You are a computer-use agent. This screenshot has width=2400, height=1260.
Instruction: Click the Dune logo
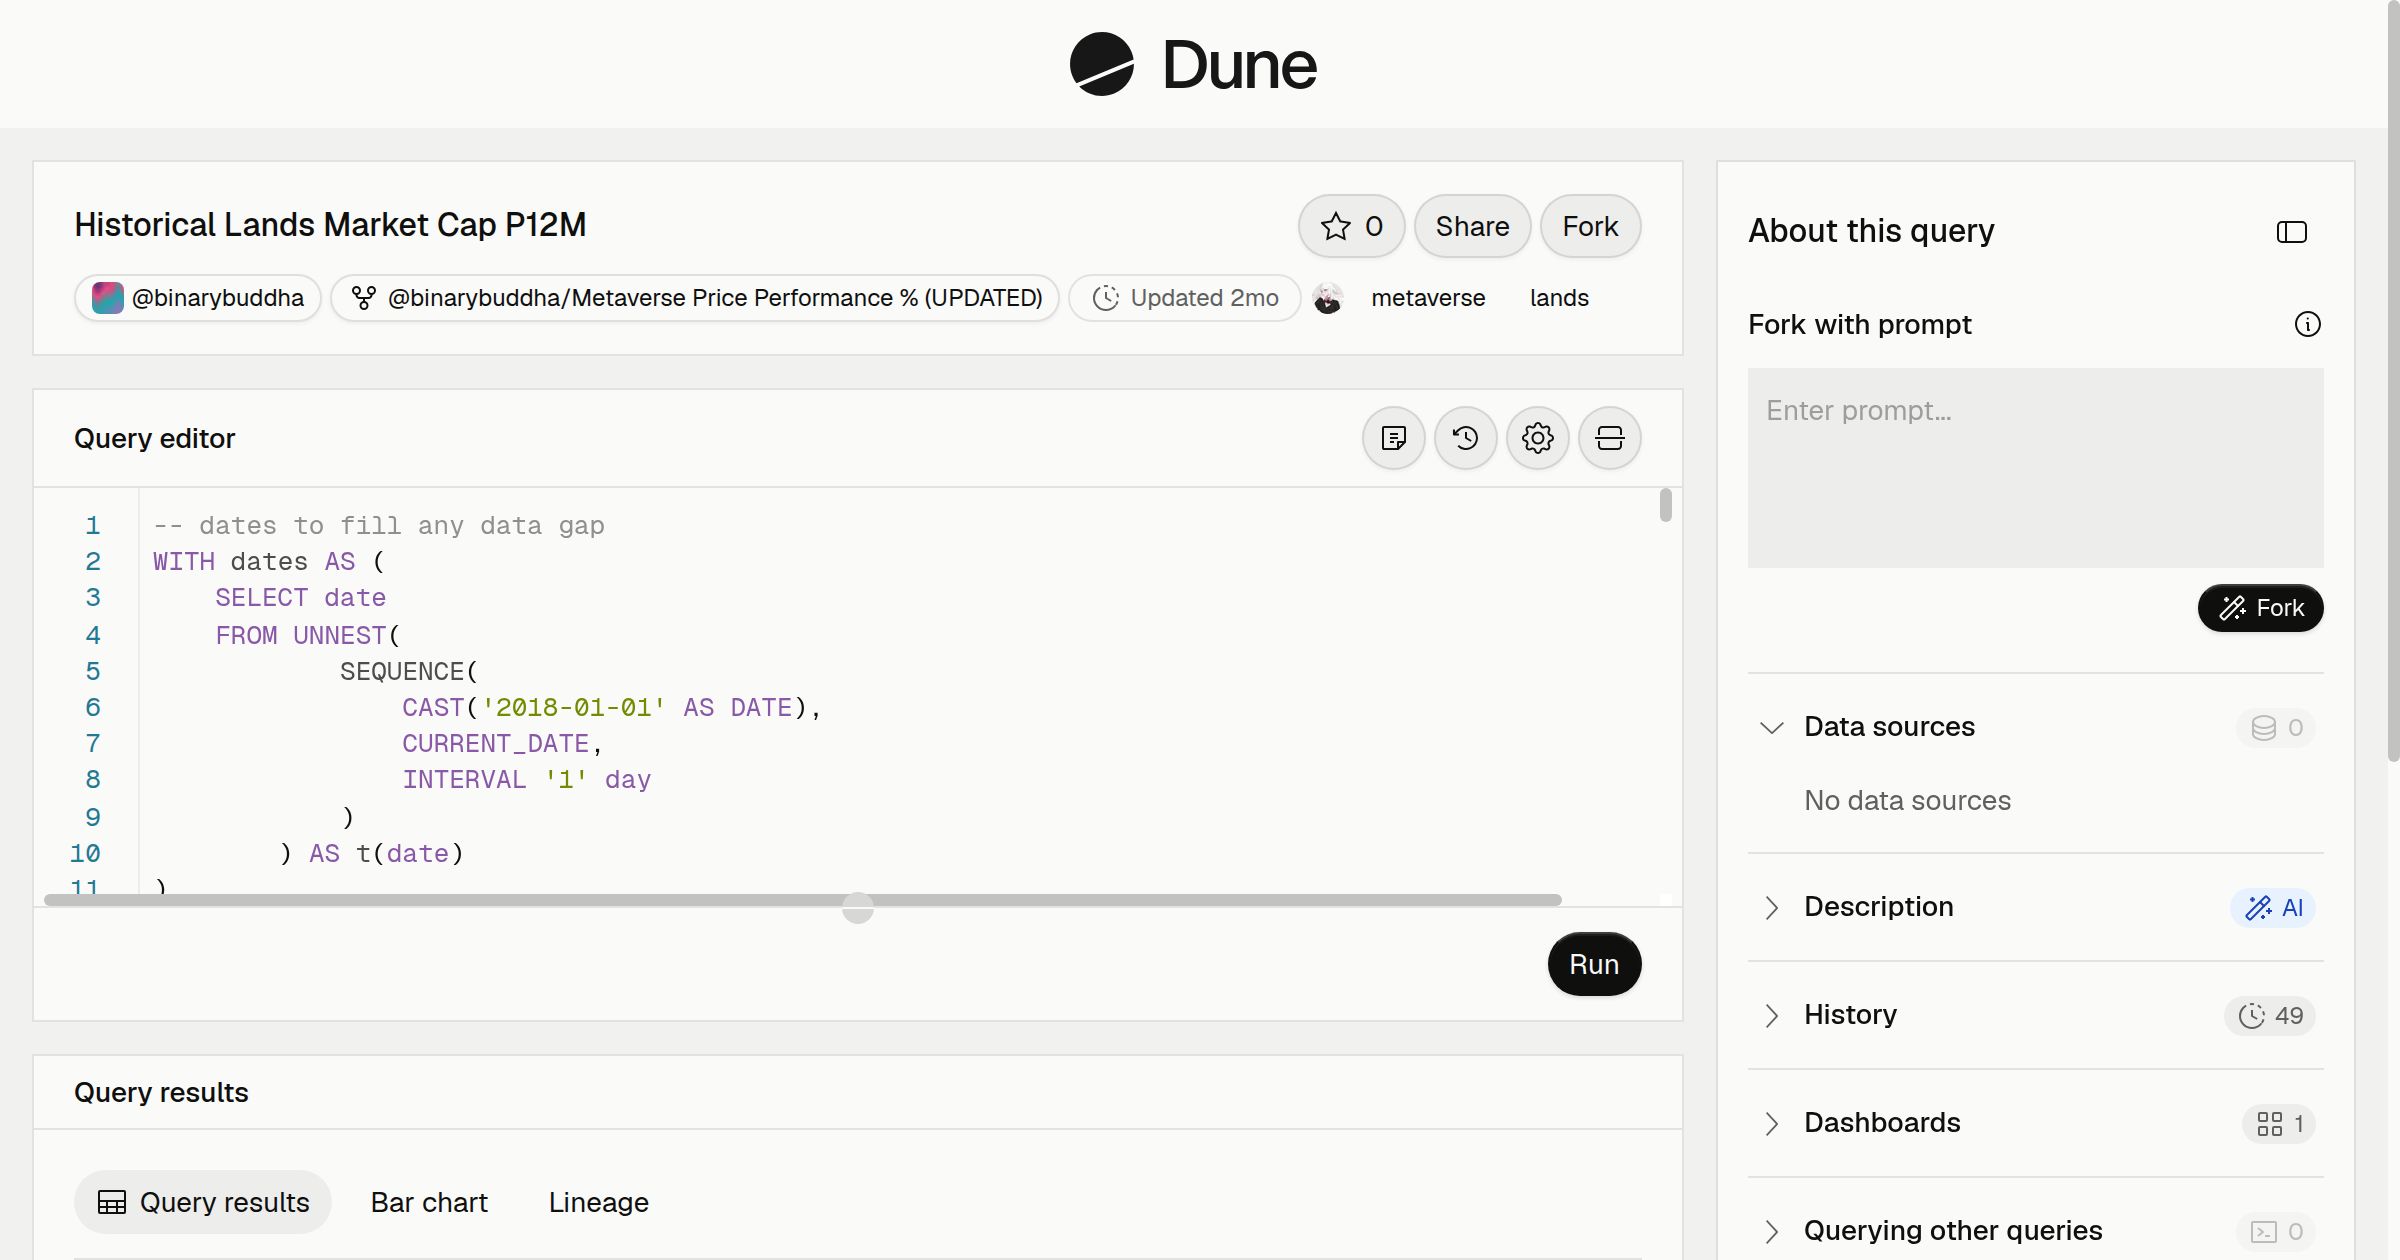click(1193, 64)
